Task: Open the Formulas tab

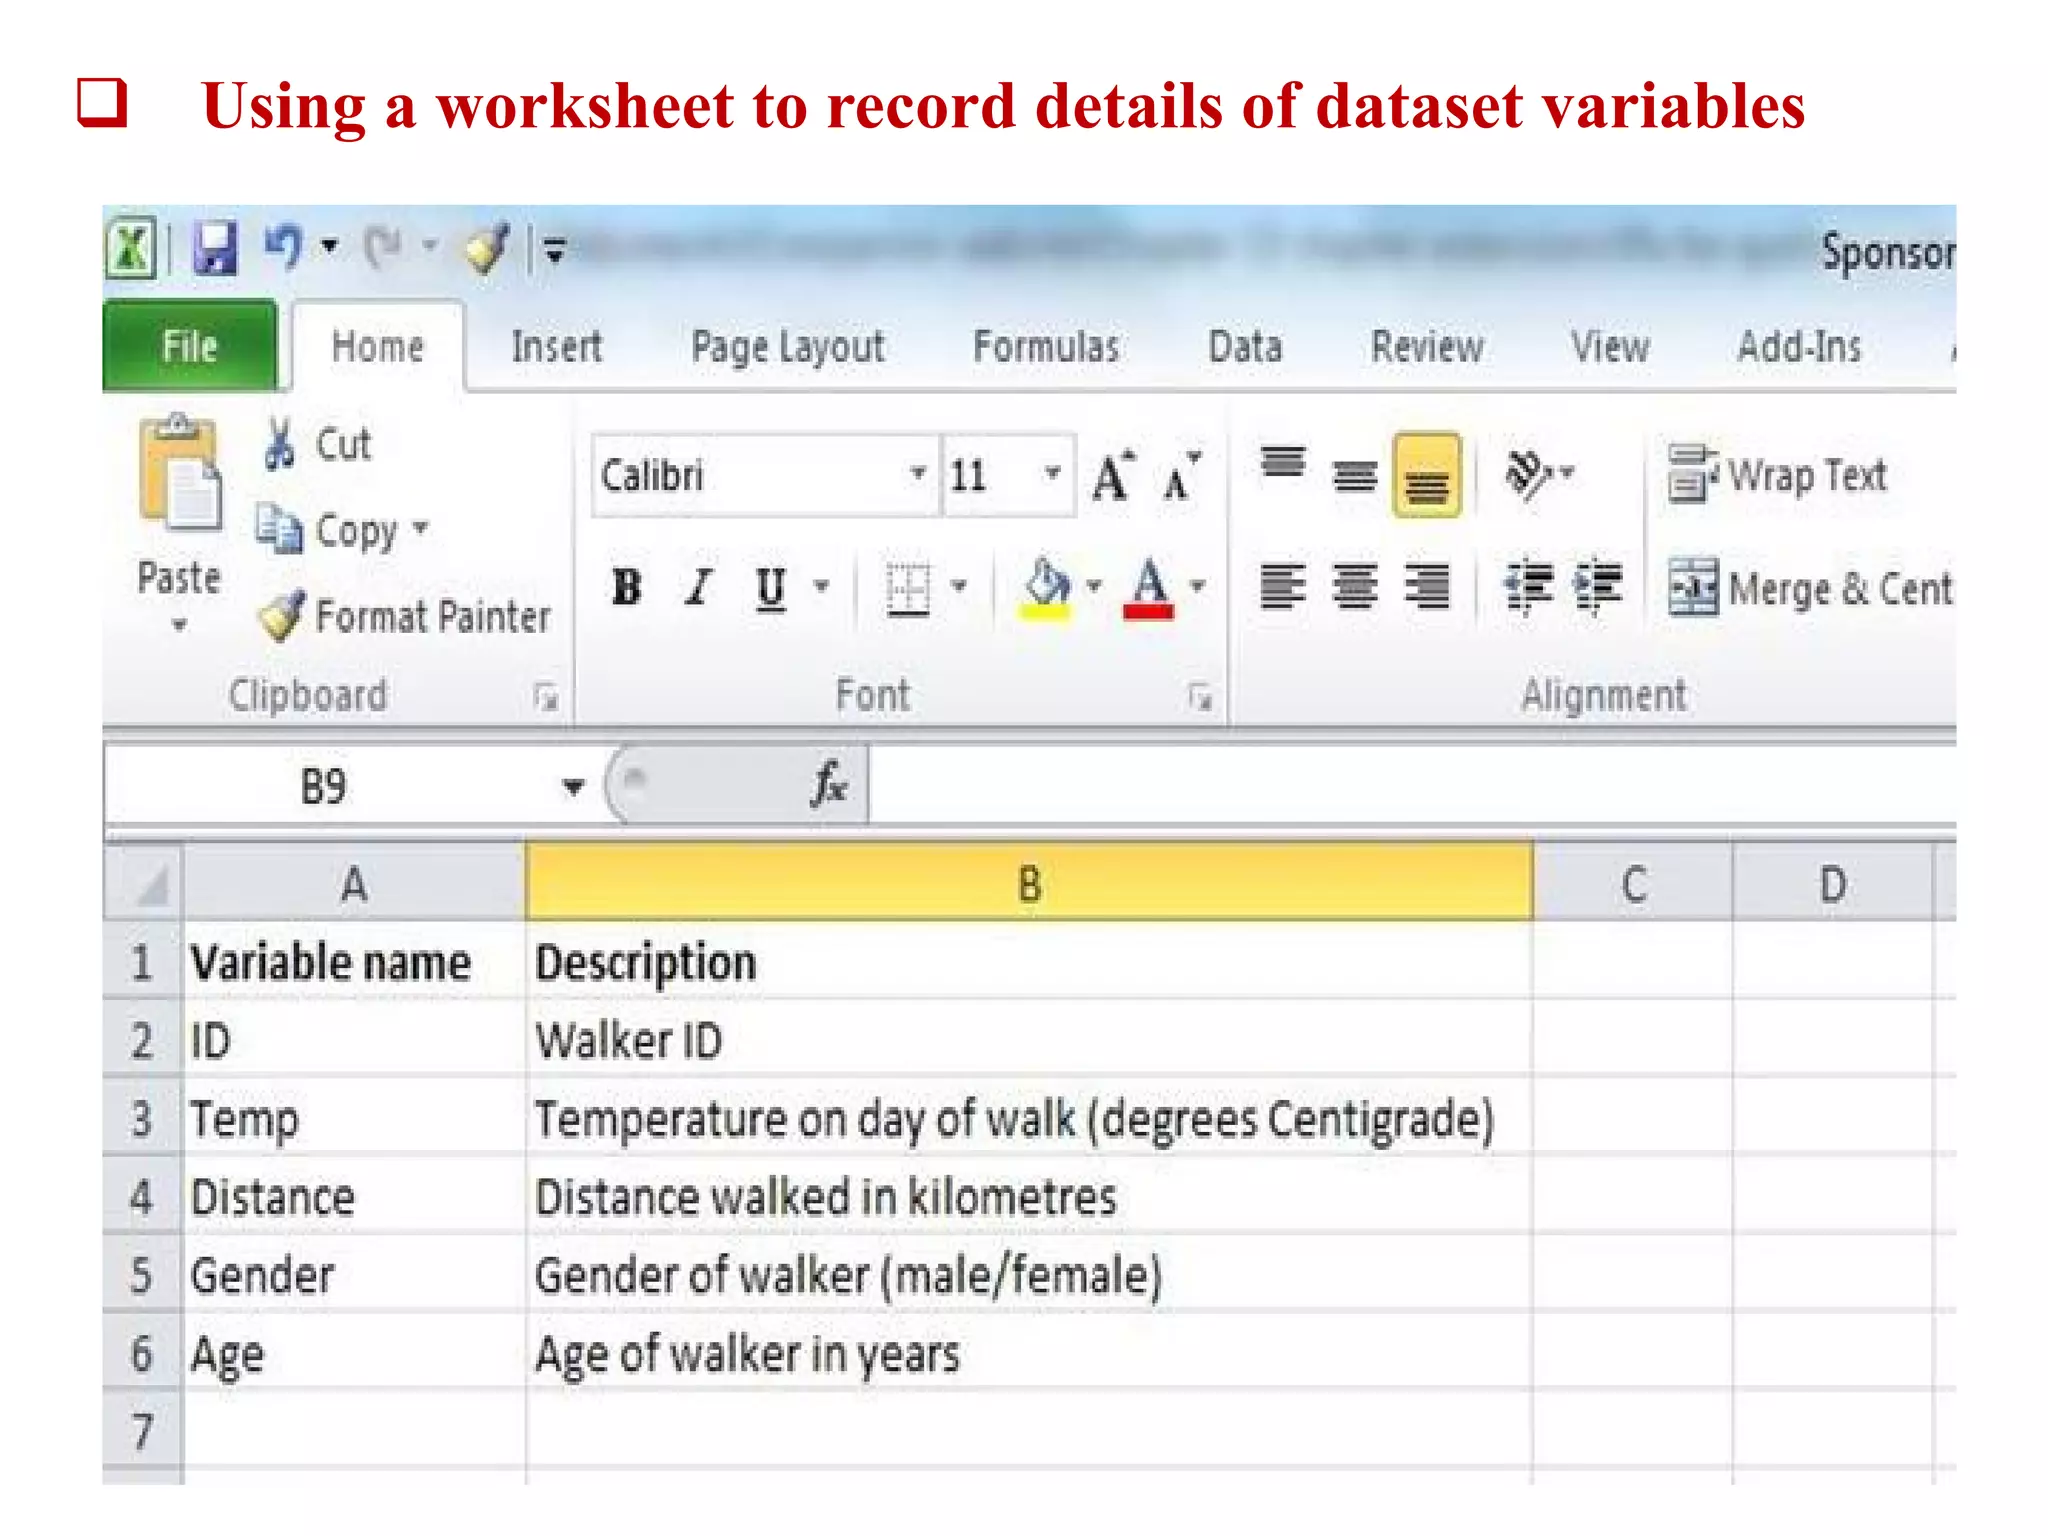Action: pos(1046,347)
